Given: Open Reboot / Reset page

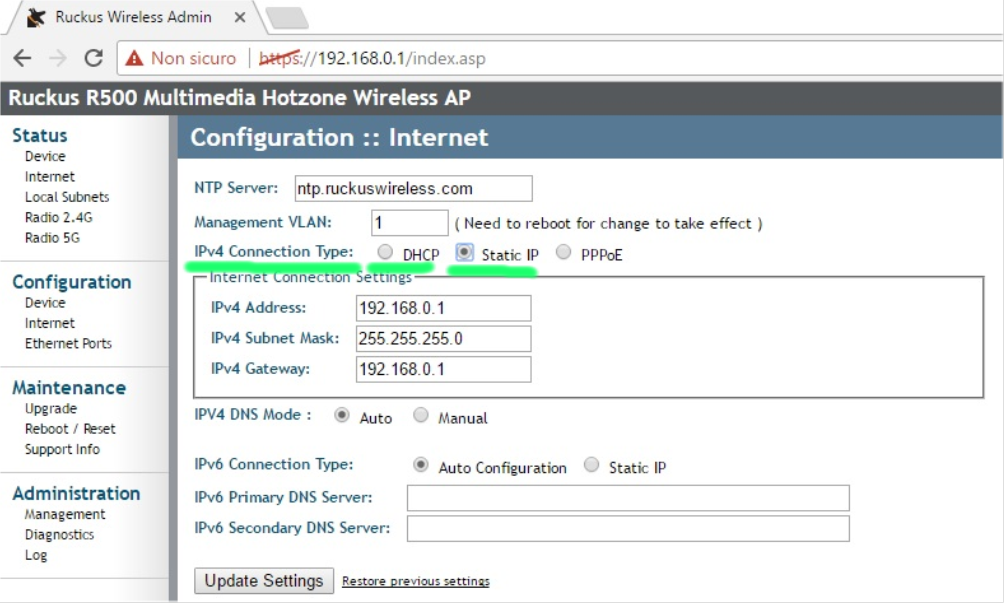Looking at the screenshot, I should 70,429.
